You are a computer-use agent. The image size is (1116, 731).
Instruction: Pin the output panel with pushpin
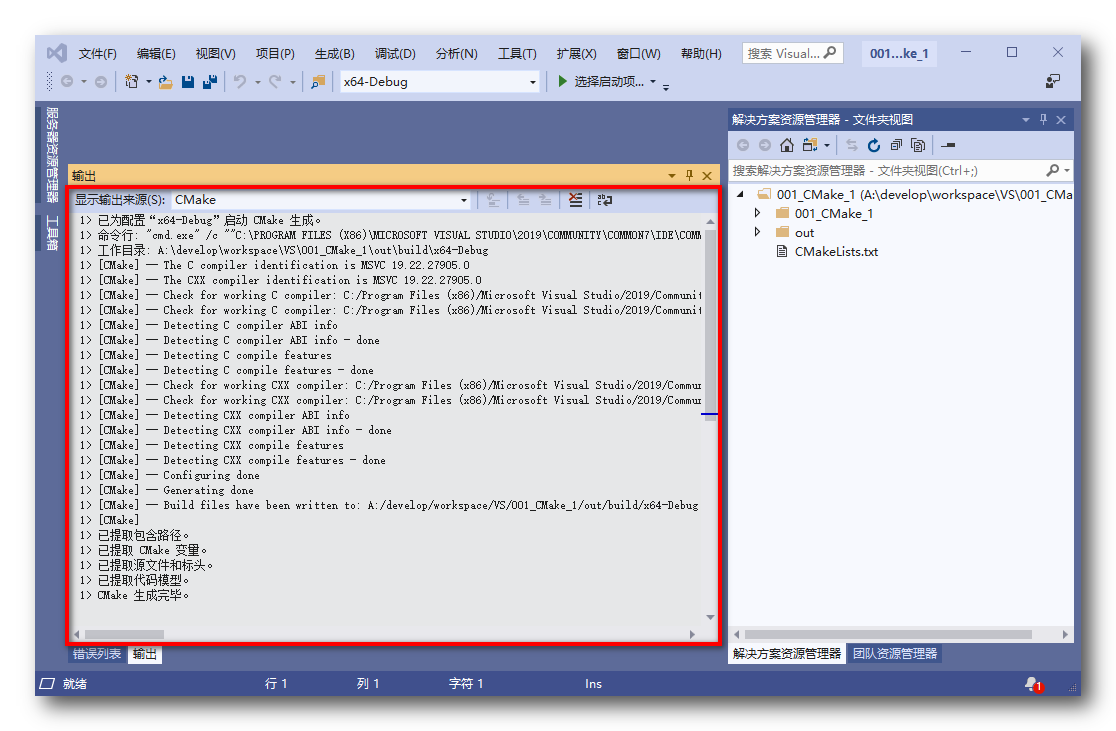click(x=690, y=175)
